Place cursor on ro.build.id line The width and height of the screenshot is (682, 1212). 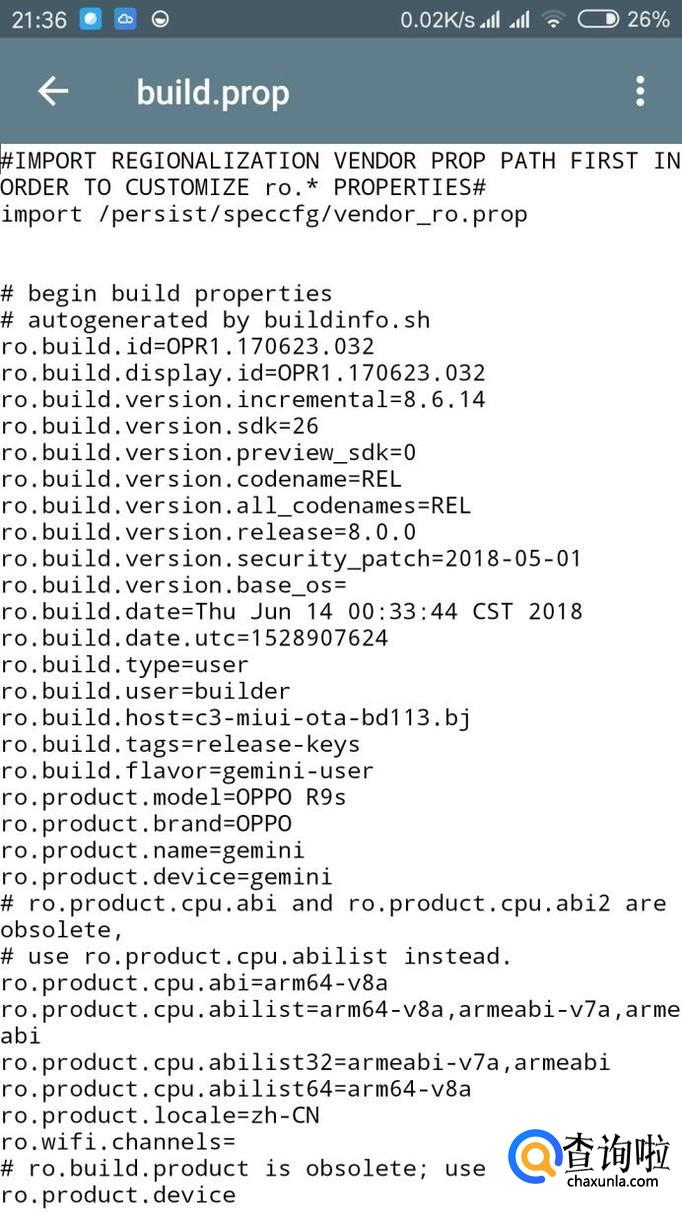point(188,347)
